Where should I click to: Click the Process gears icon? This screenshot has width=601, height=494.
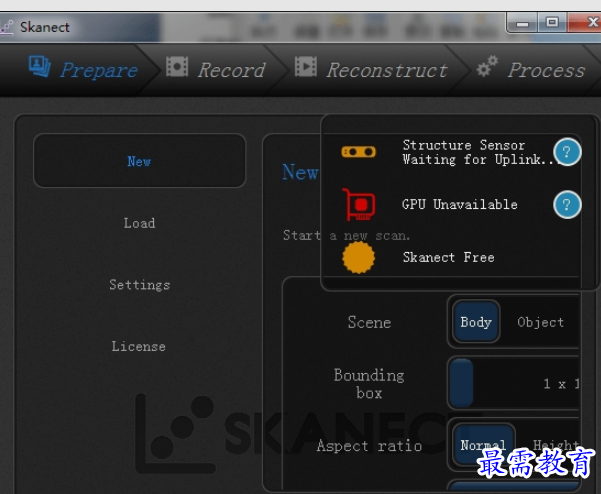coord(487,66)
